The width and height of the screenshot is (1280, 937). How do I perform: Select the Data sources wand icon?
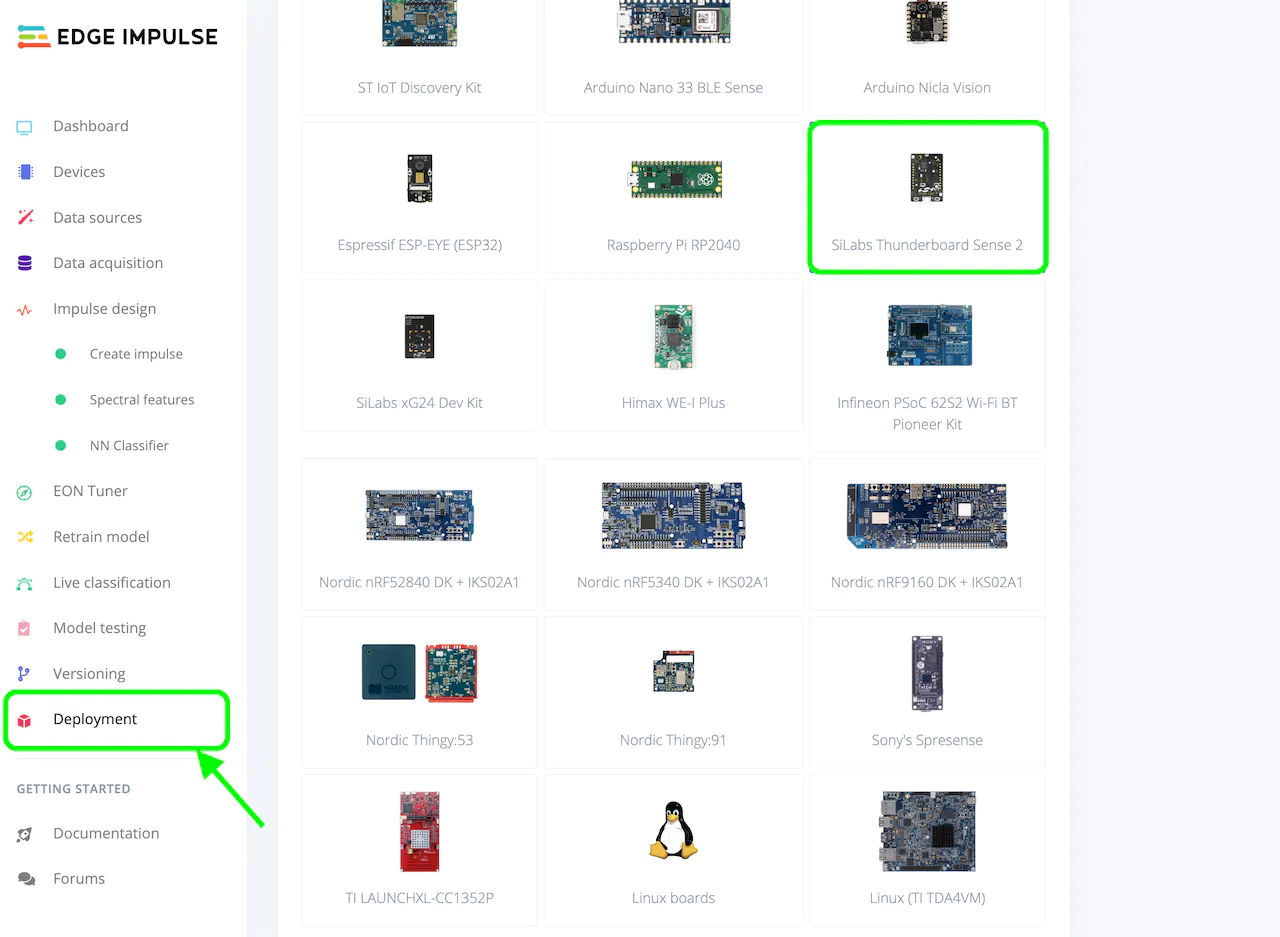tap(25, 218)
